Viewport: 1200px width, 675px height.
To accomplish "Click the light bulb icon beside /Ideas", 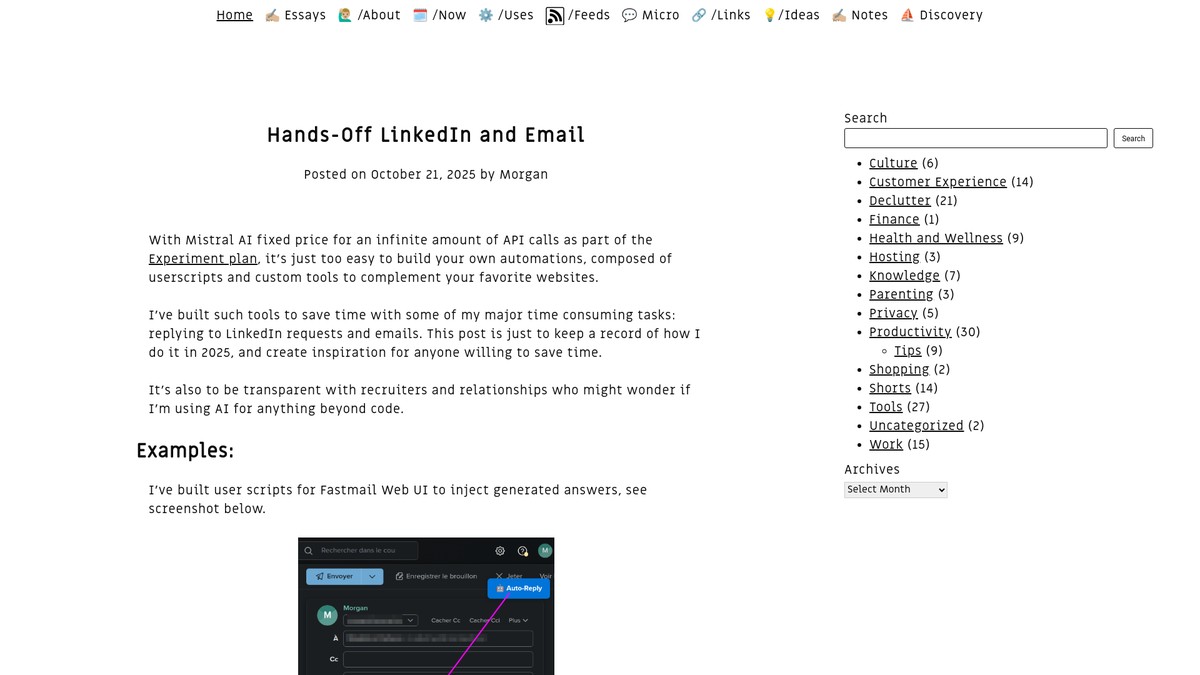I will pos(769,15).
